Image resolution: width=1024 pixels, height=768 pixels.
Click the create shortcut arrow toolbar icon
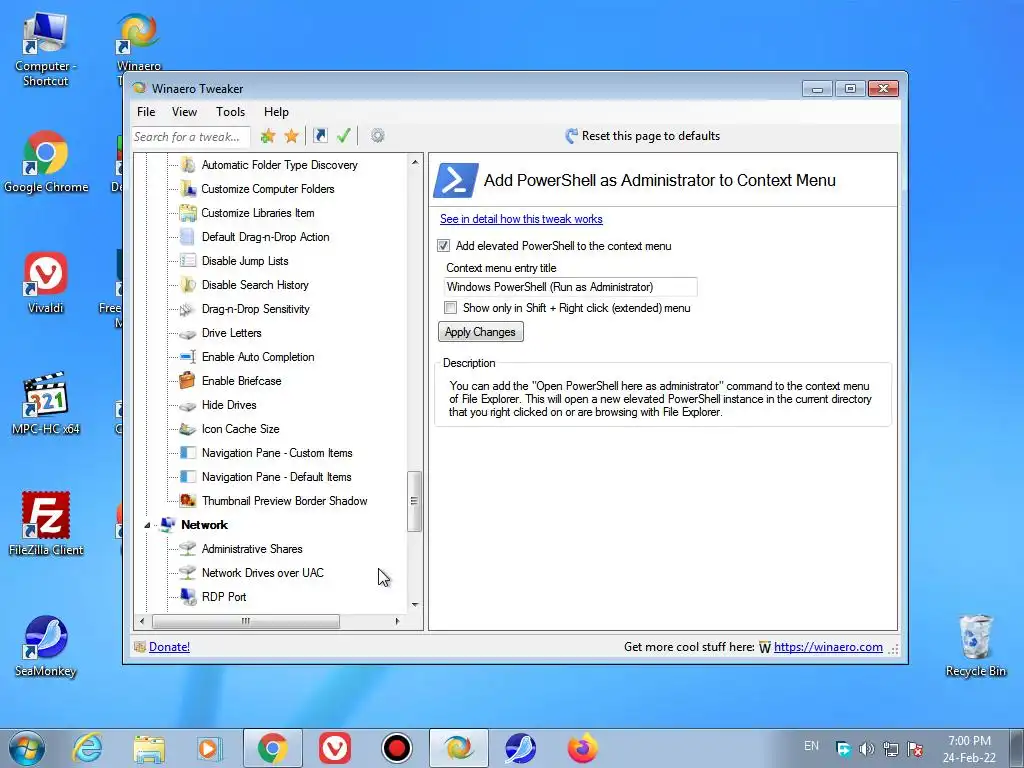pyautogui.click(x=320, y=136)
